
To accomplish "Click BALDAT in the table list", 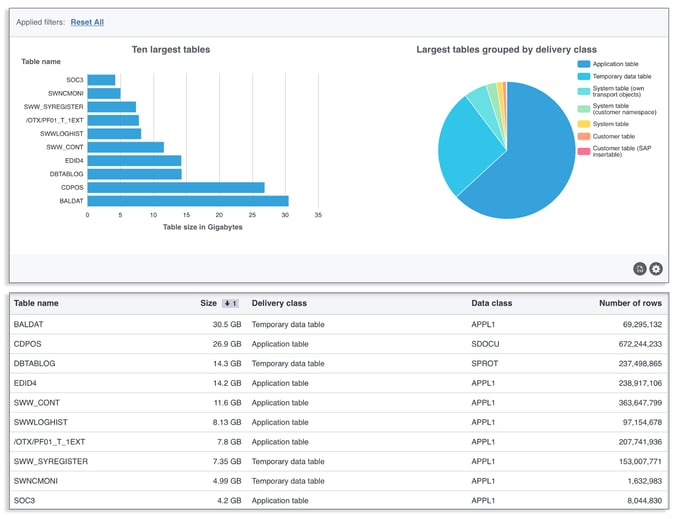I will pyautogui.click(x=29, y=324).
